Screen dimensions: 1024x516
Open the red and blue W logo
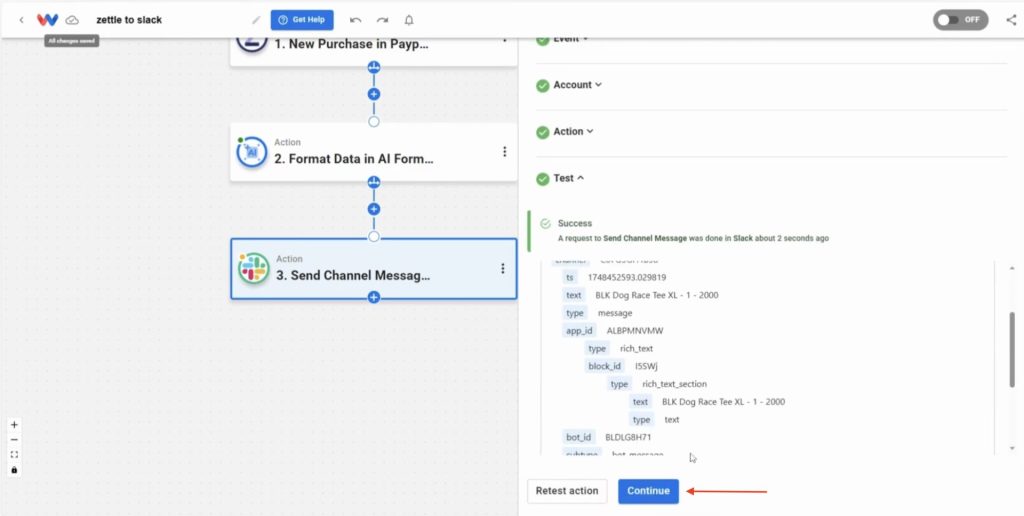[x=47, y=20]
